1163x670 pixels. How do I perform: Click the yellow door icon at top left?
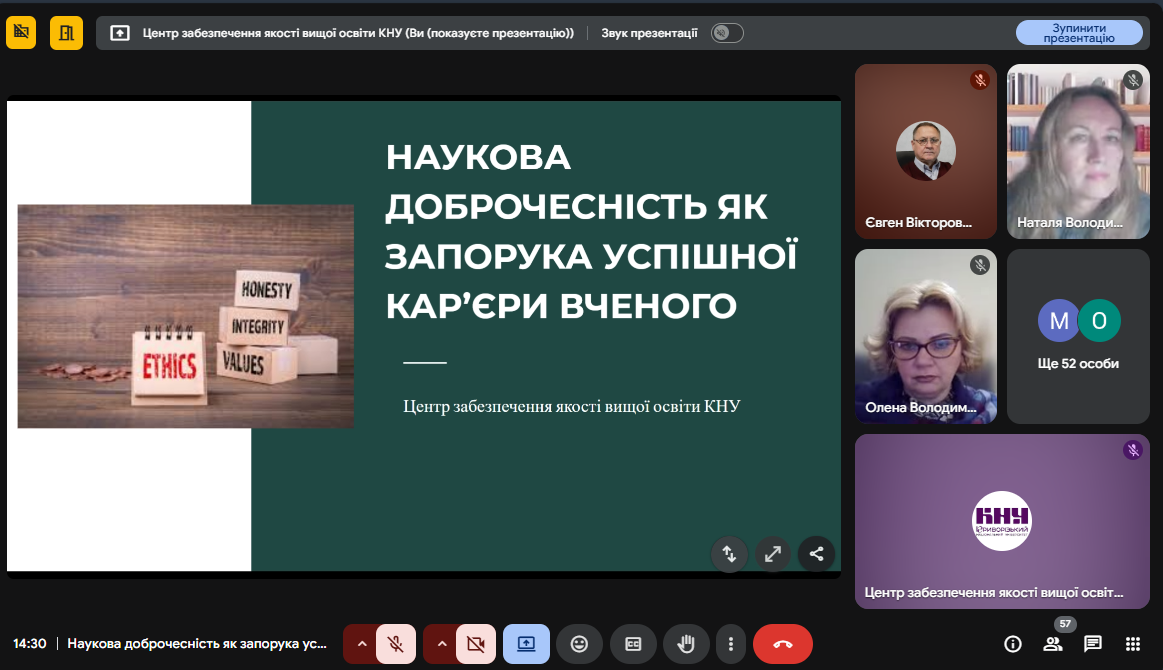pyautogui.click(x=66, y=33)
